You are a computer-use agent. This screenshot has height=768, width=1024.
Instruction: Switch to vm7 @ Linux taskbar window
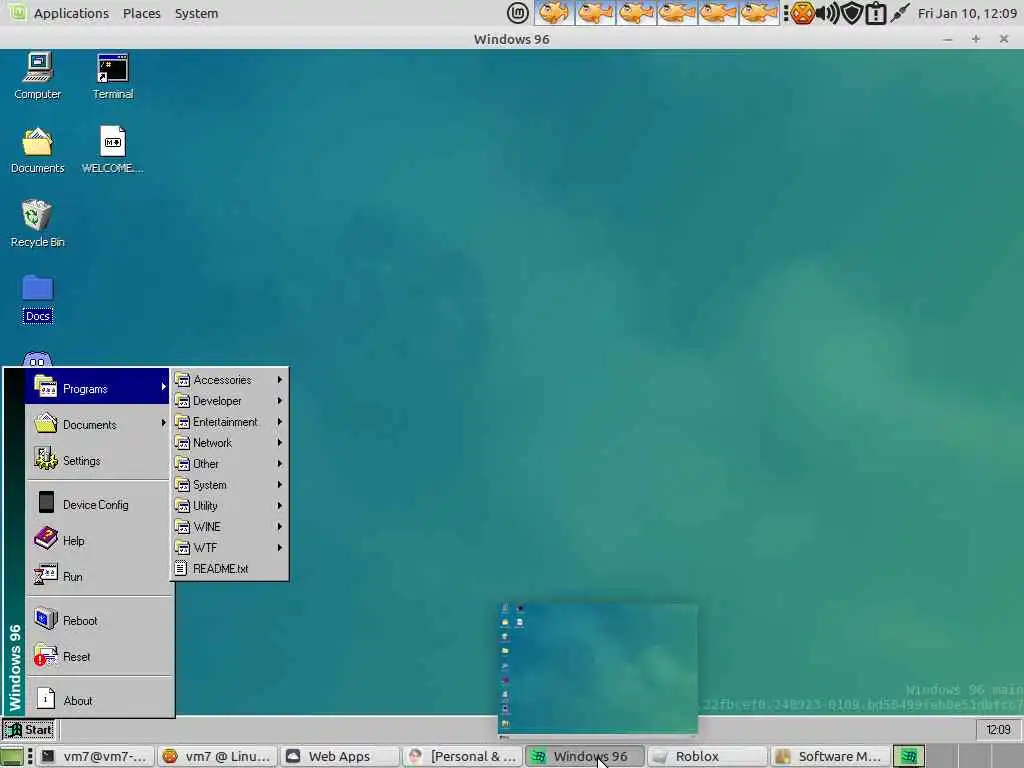[217, 756]
